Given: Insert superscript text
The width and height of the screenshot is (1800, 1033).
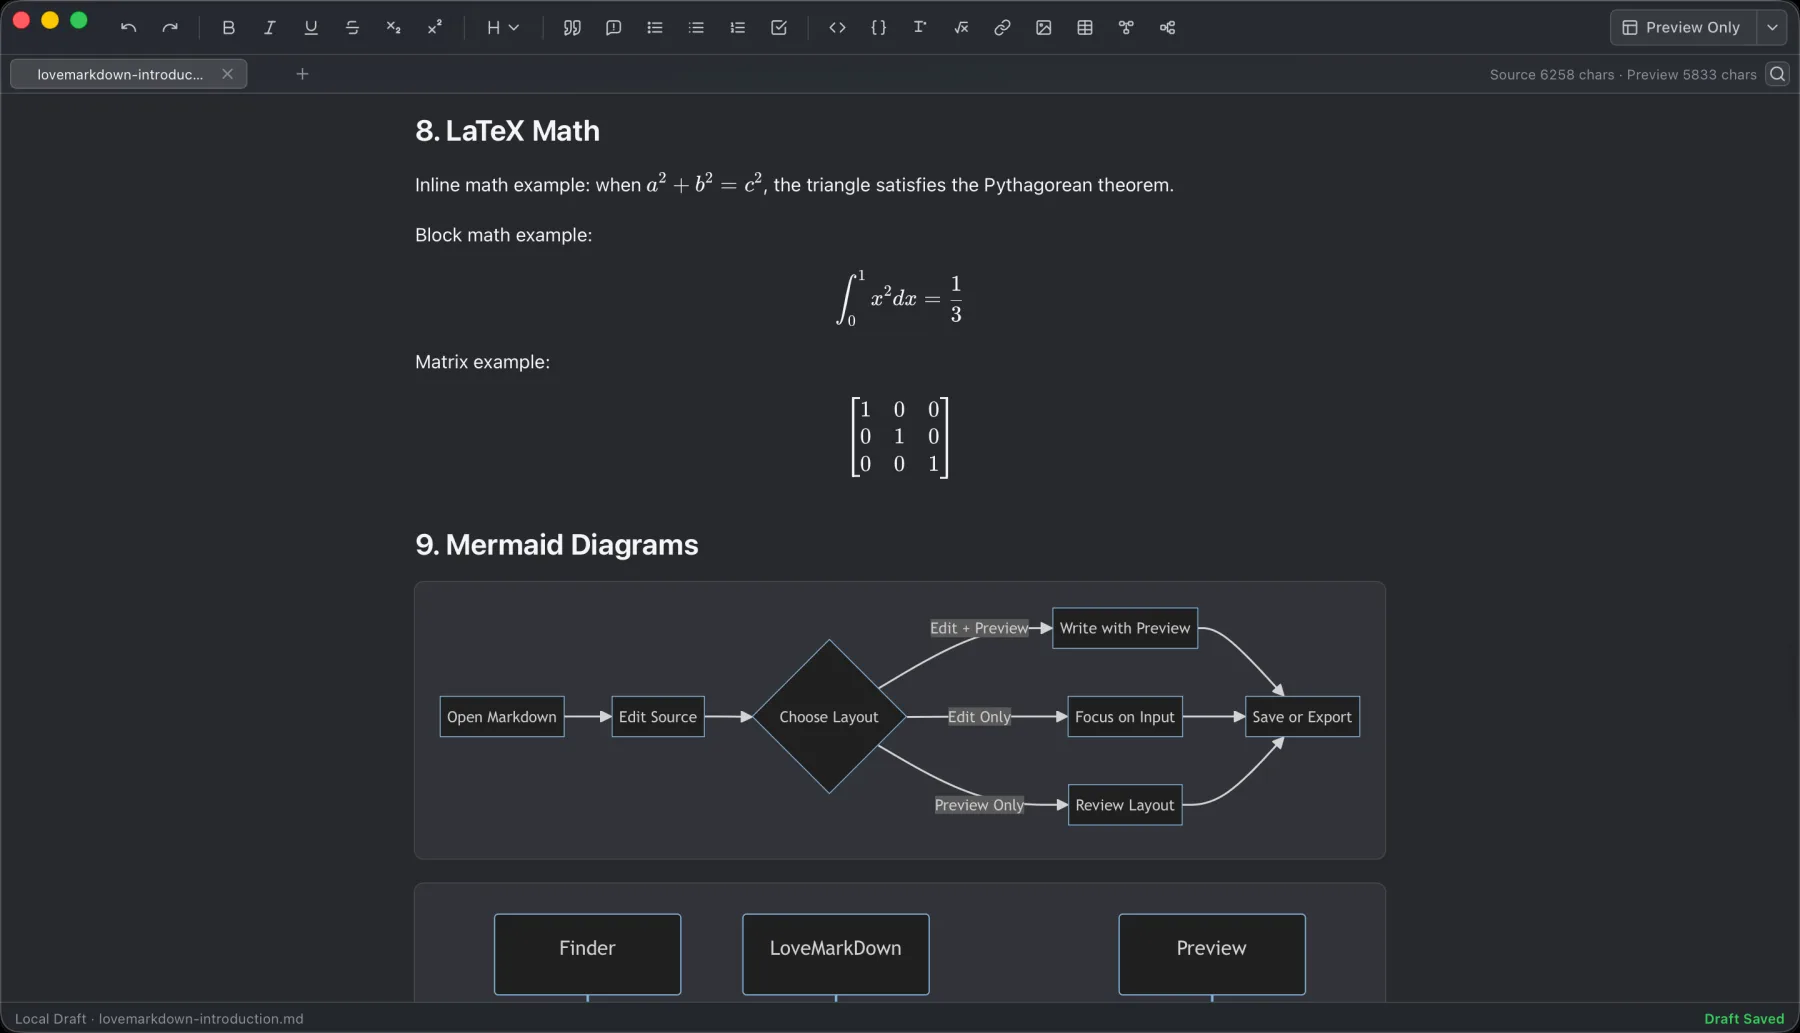Looking at the screenshot, I should [x=434, y=28].
